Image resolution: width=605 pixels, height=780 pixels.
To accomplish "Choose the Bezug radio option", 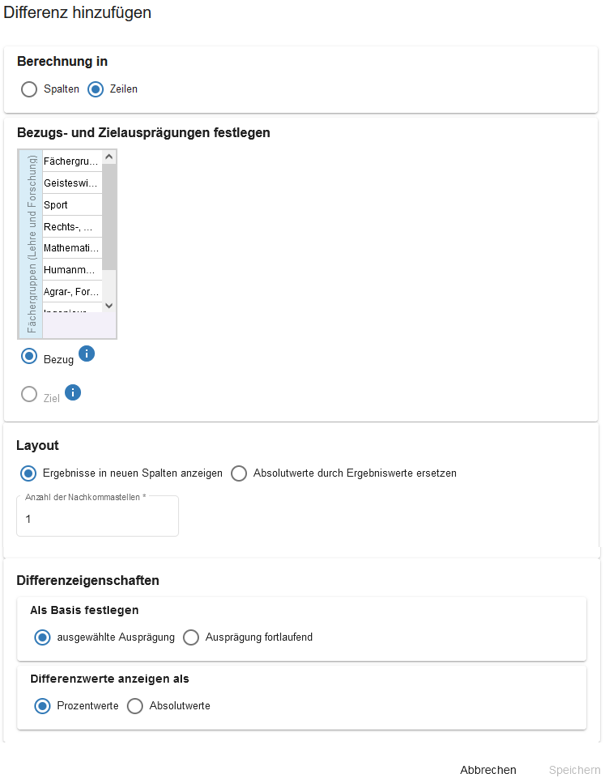I will 29,356.
